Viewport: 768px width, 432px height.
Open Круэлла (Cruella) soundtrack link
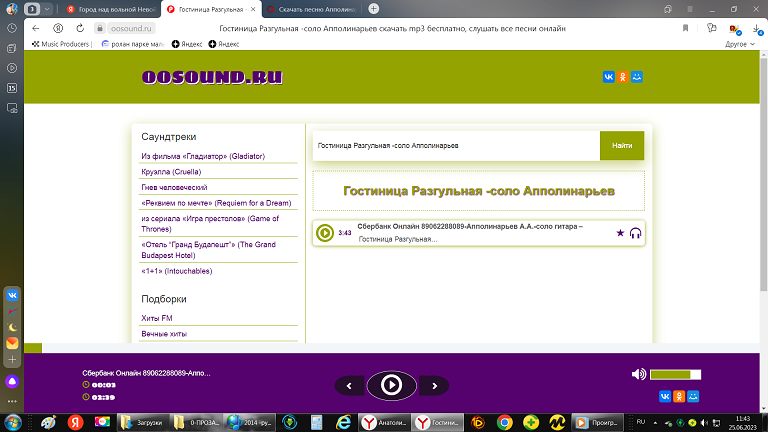(x=171, y=172)
